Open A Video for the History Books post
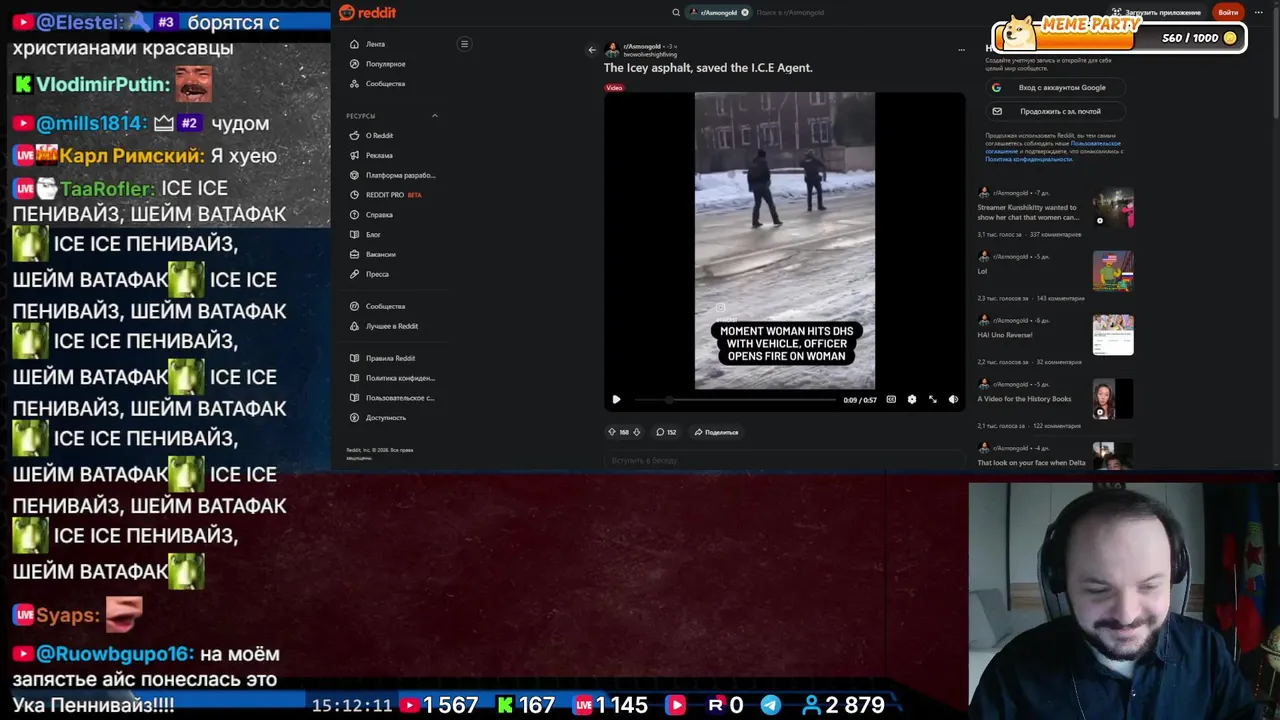 point(1024,399)
